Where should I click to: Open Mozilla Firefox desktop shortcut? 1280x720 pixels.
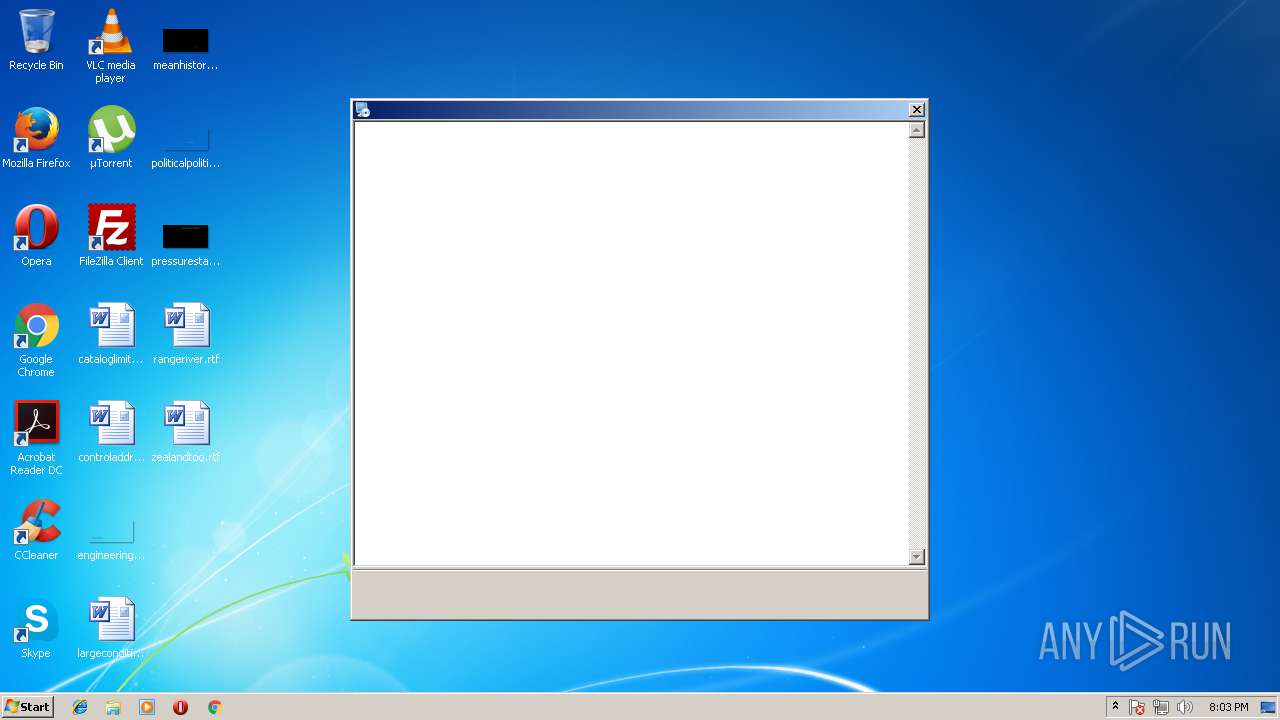36,138
